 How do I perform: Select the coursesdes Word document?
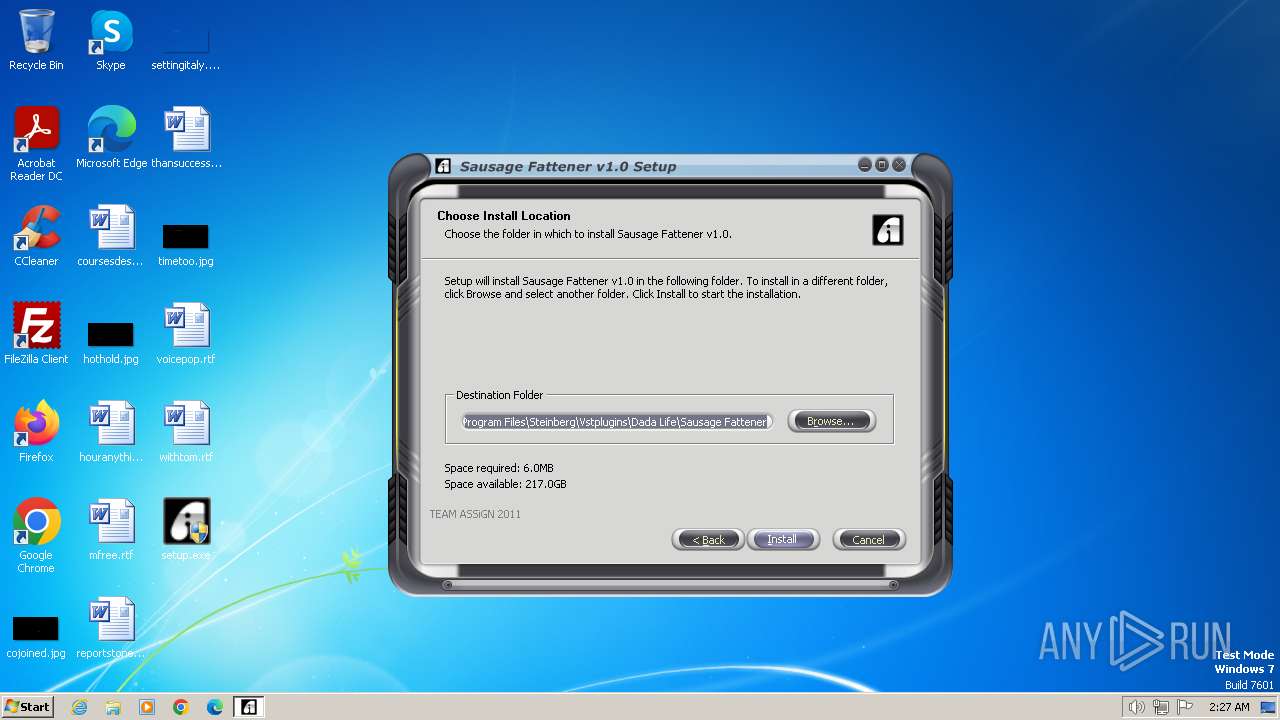coord(111,236)
